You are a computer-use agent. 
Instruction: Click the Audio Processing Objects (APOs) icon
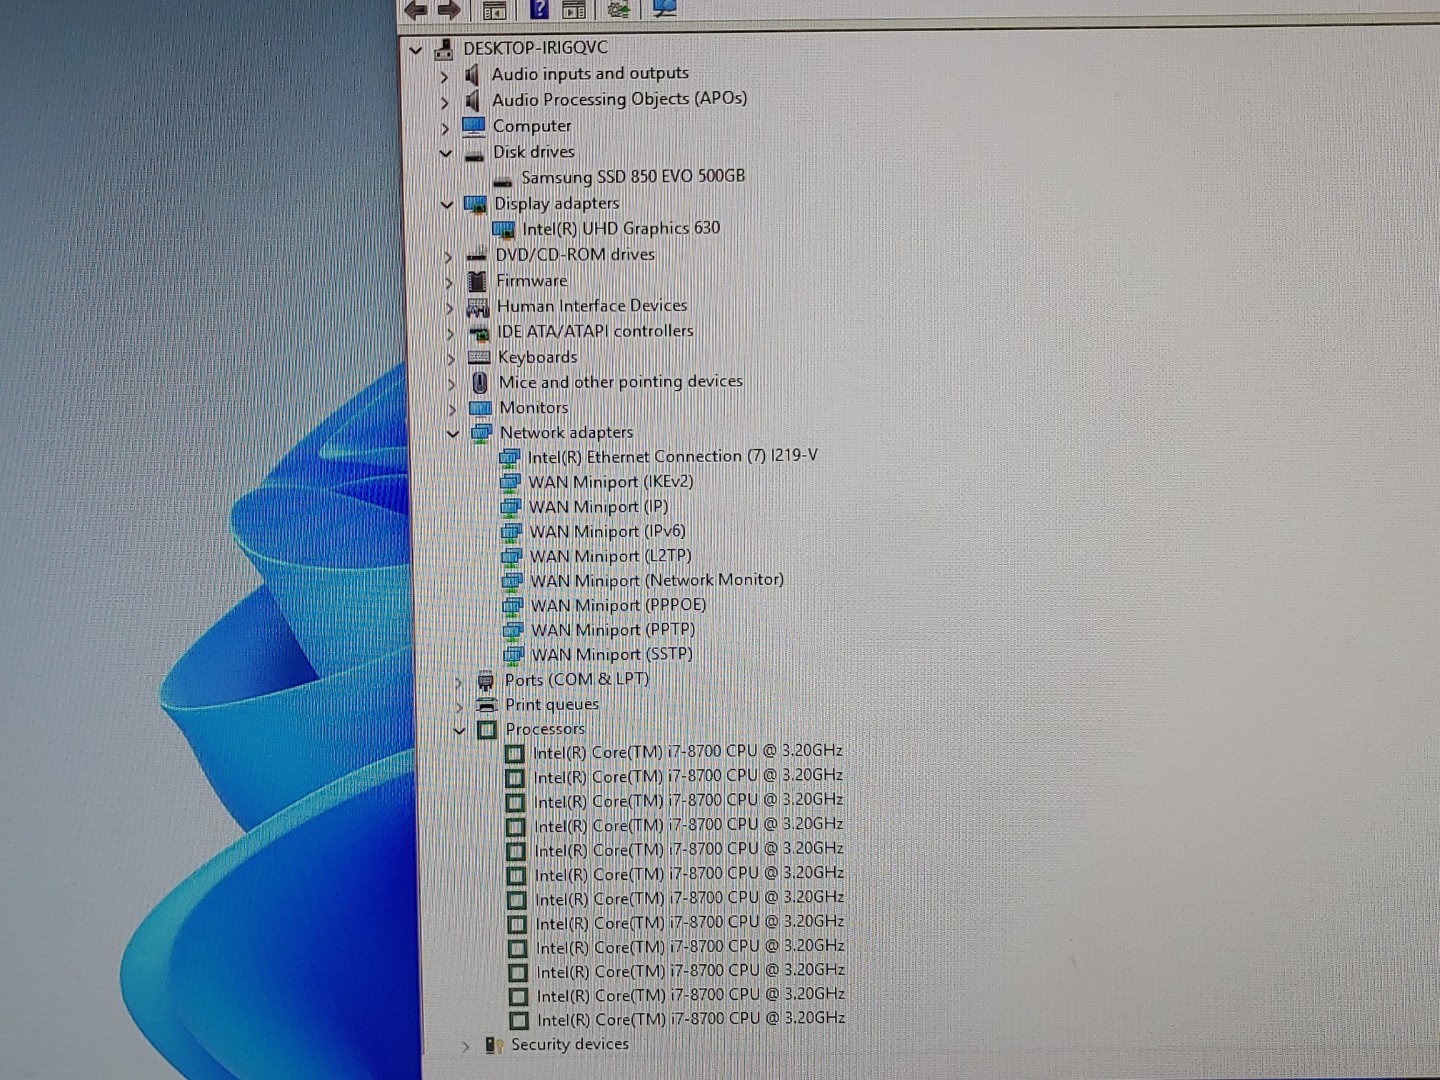(473, 100)
